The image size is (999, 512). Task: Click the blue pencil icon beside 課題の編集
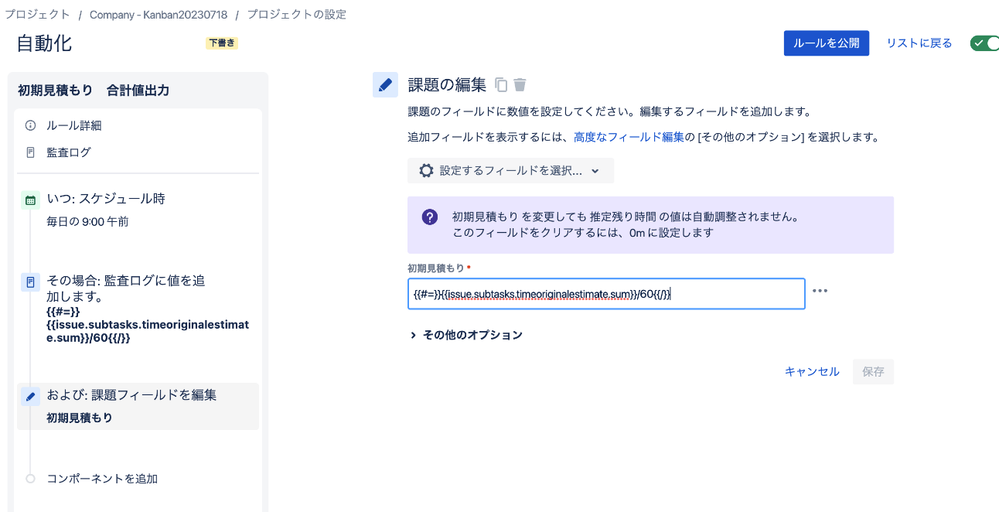coord(385,85)
